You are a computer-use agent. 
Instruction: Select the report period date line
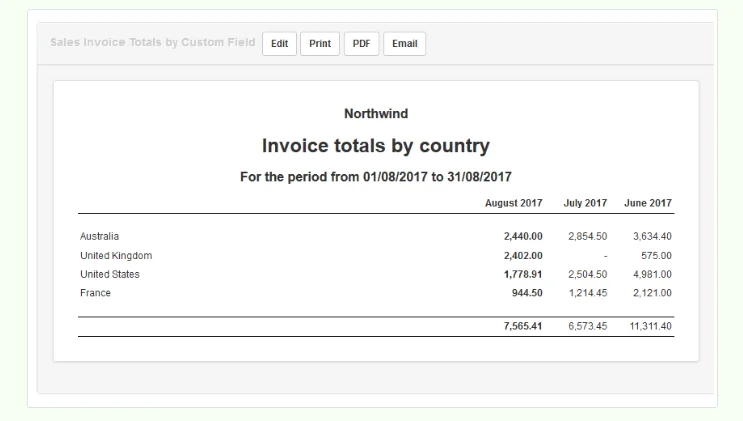click(376, 177)
